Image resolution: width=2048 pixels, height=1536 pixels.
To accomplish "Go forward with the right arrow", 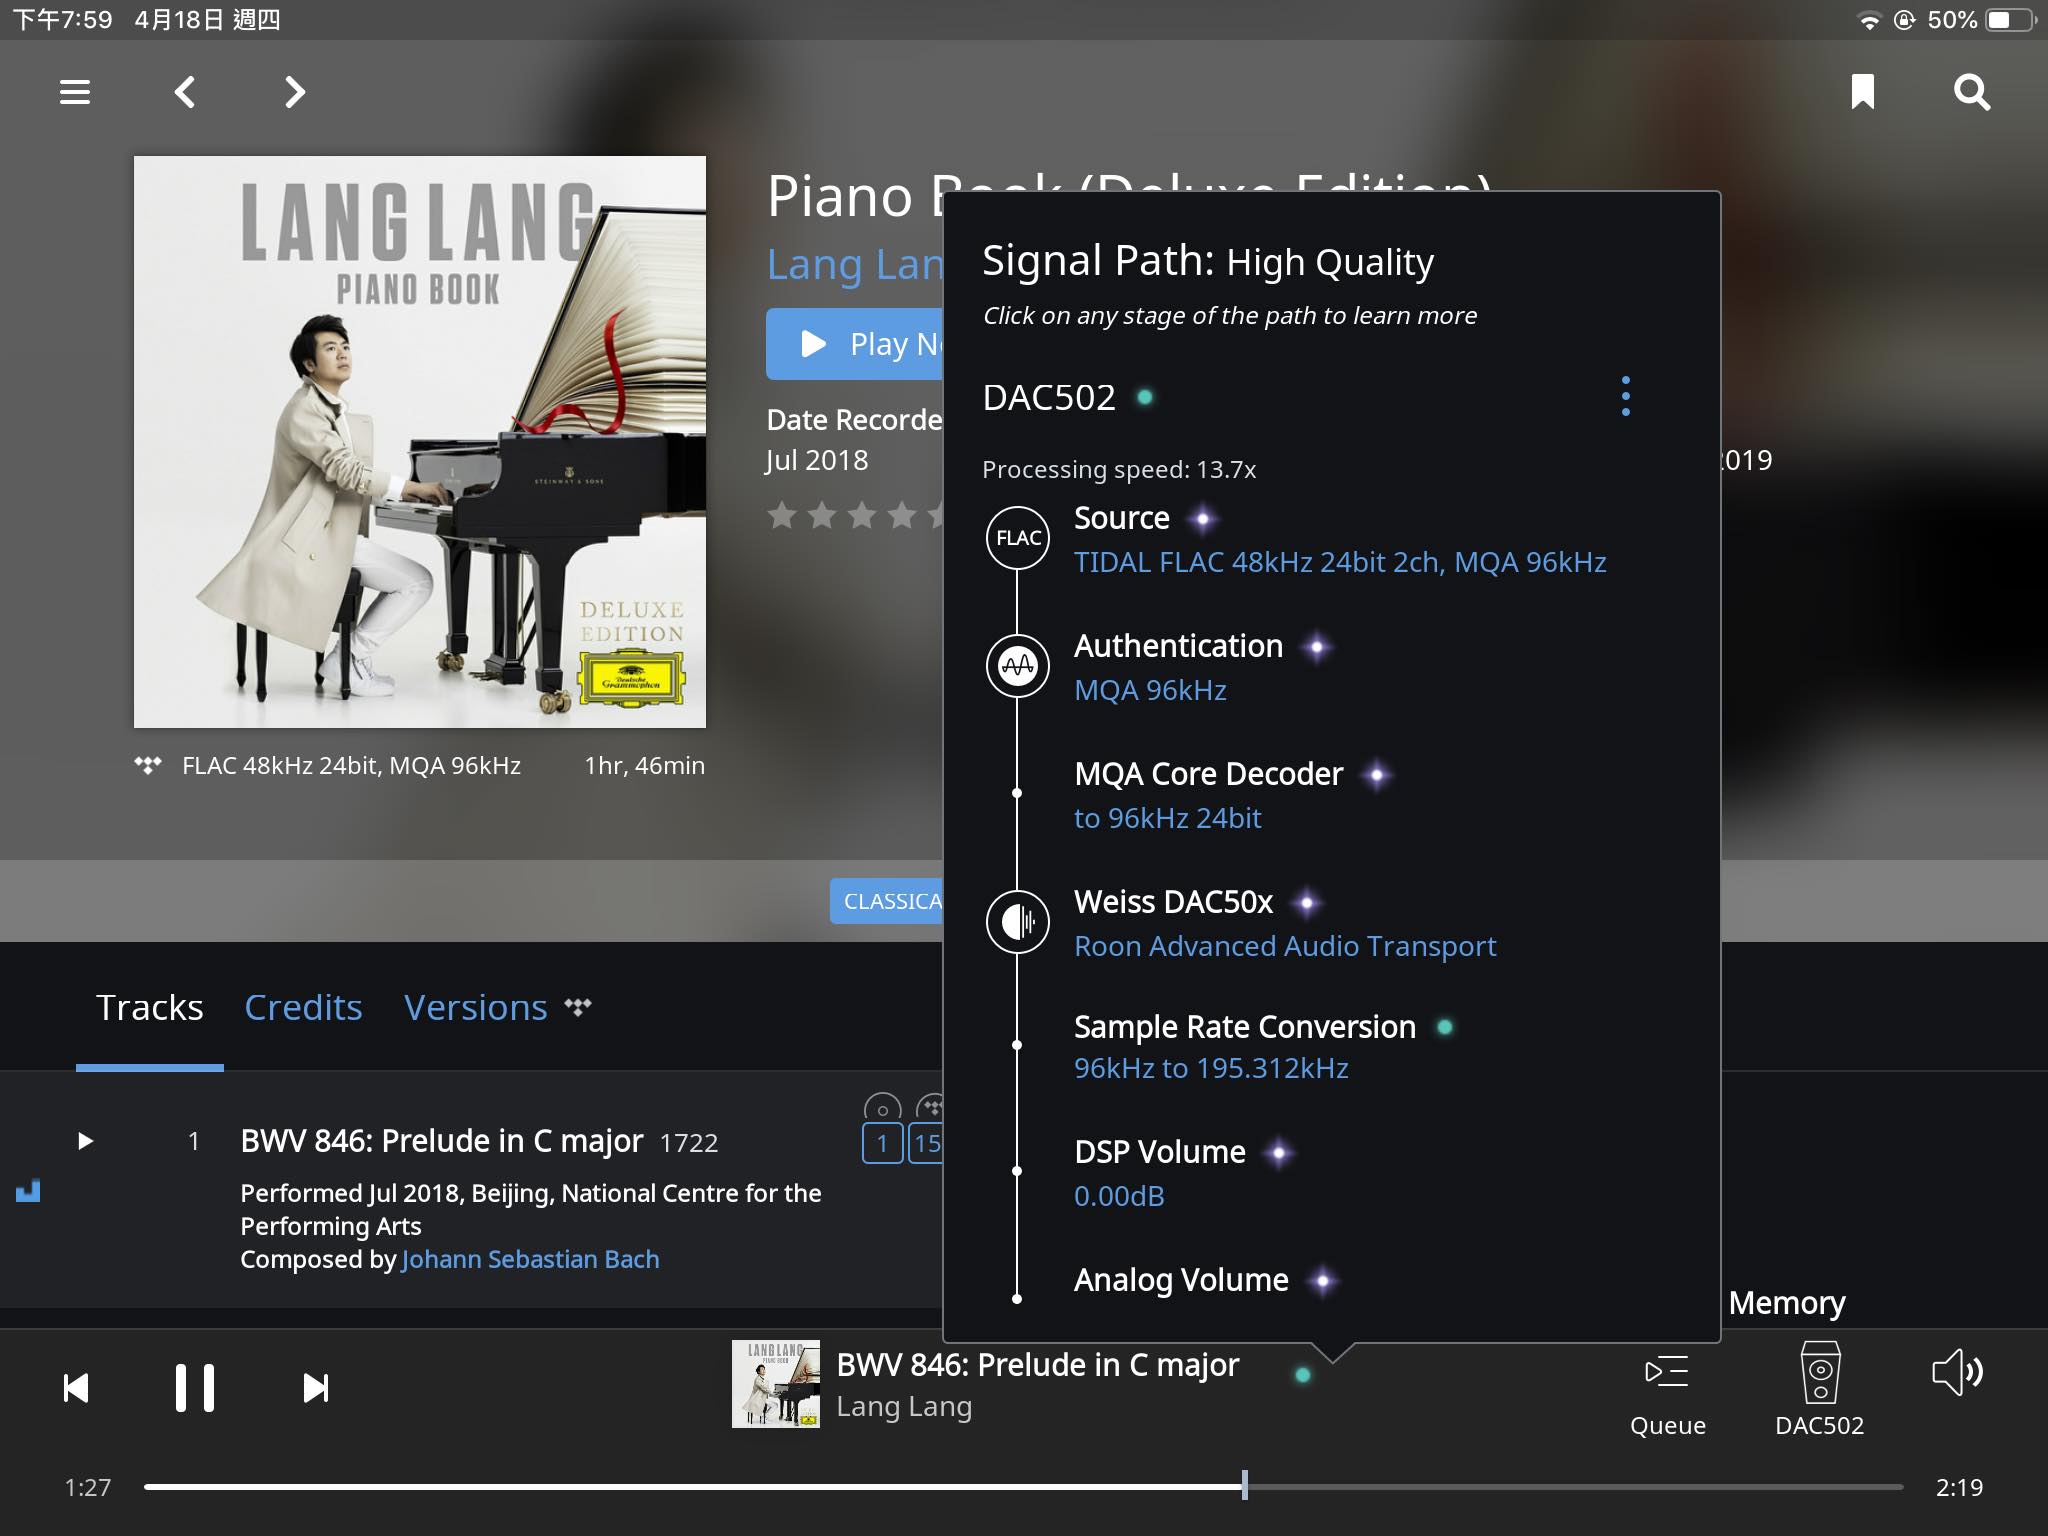I will 294,92.
